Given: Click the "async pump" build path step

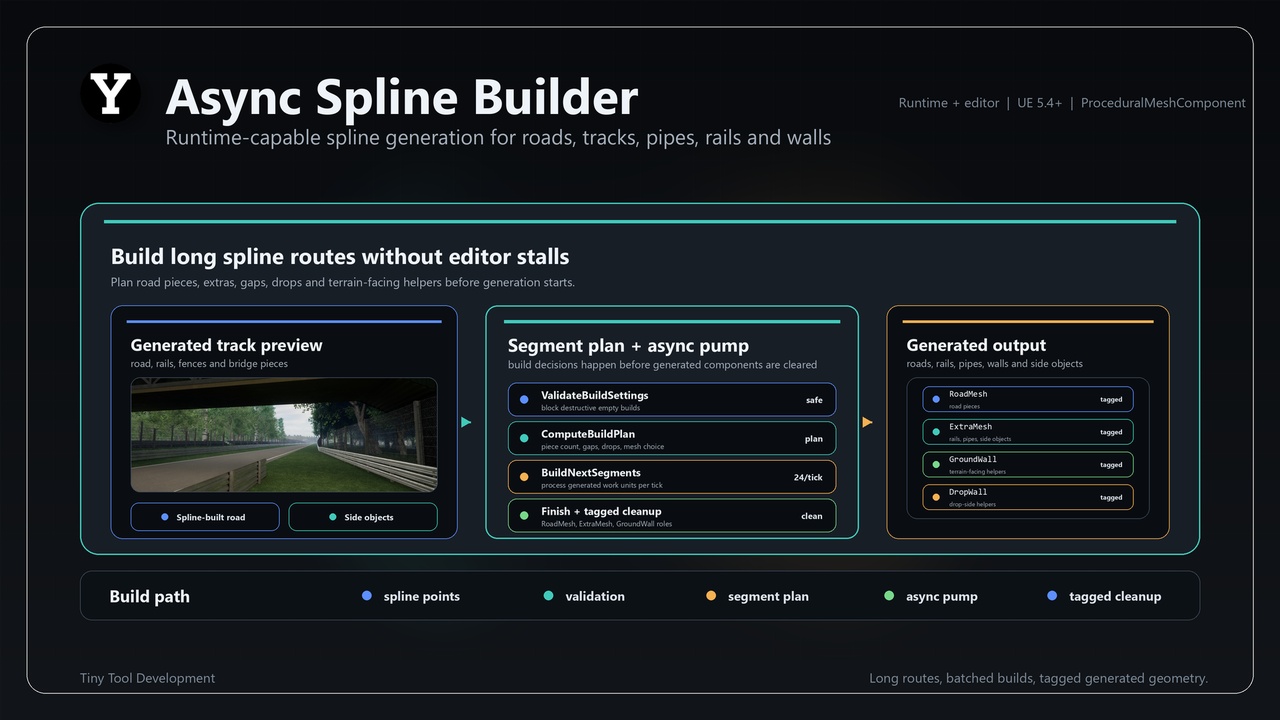Looking at the screenshot, I should [x=942, y=596].
